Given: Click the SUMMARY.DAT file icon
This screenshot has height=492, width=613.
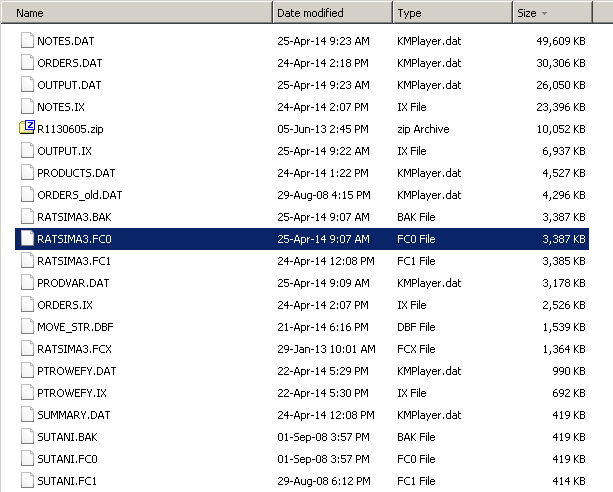Looking at the screenshot, I should 27,415.
